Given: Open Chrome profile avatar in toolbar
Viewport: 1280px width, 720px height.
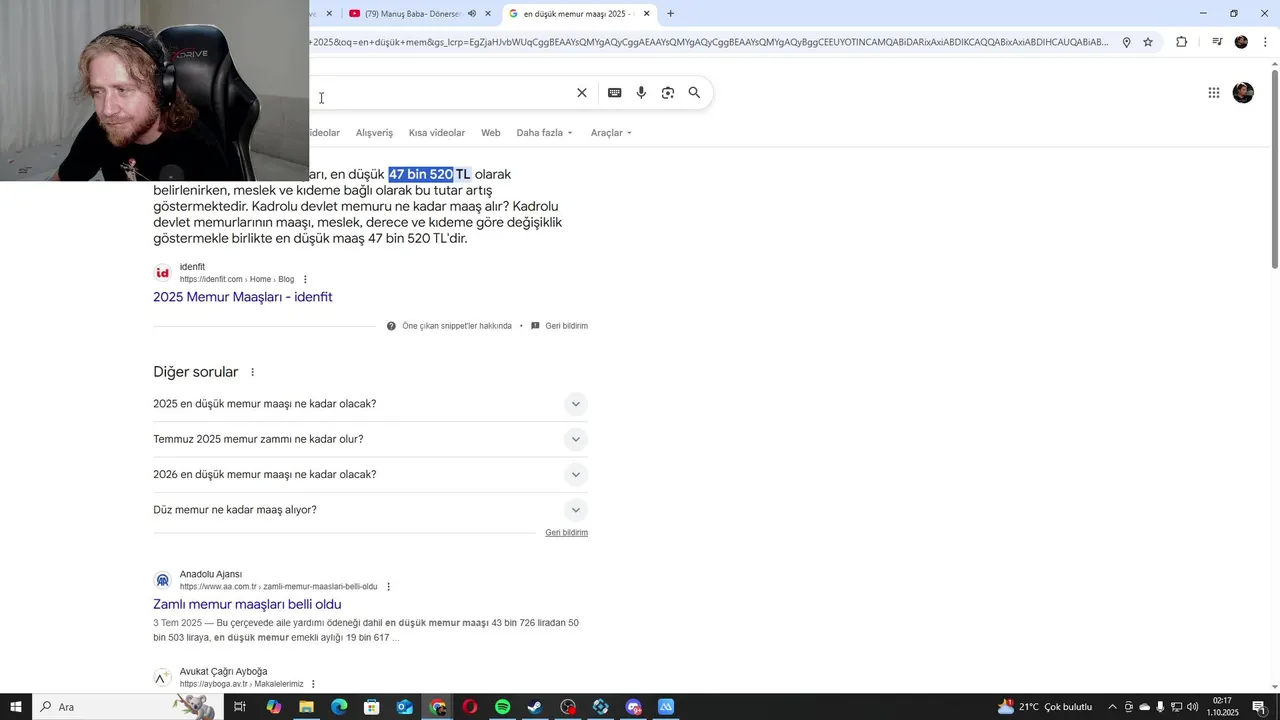Looking at the screenshot, I should [1241, 42].
